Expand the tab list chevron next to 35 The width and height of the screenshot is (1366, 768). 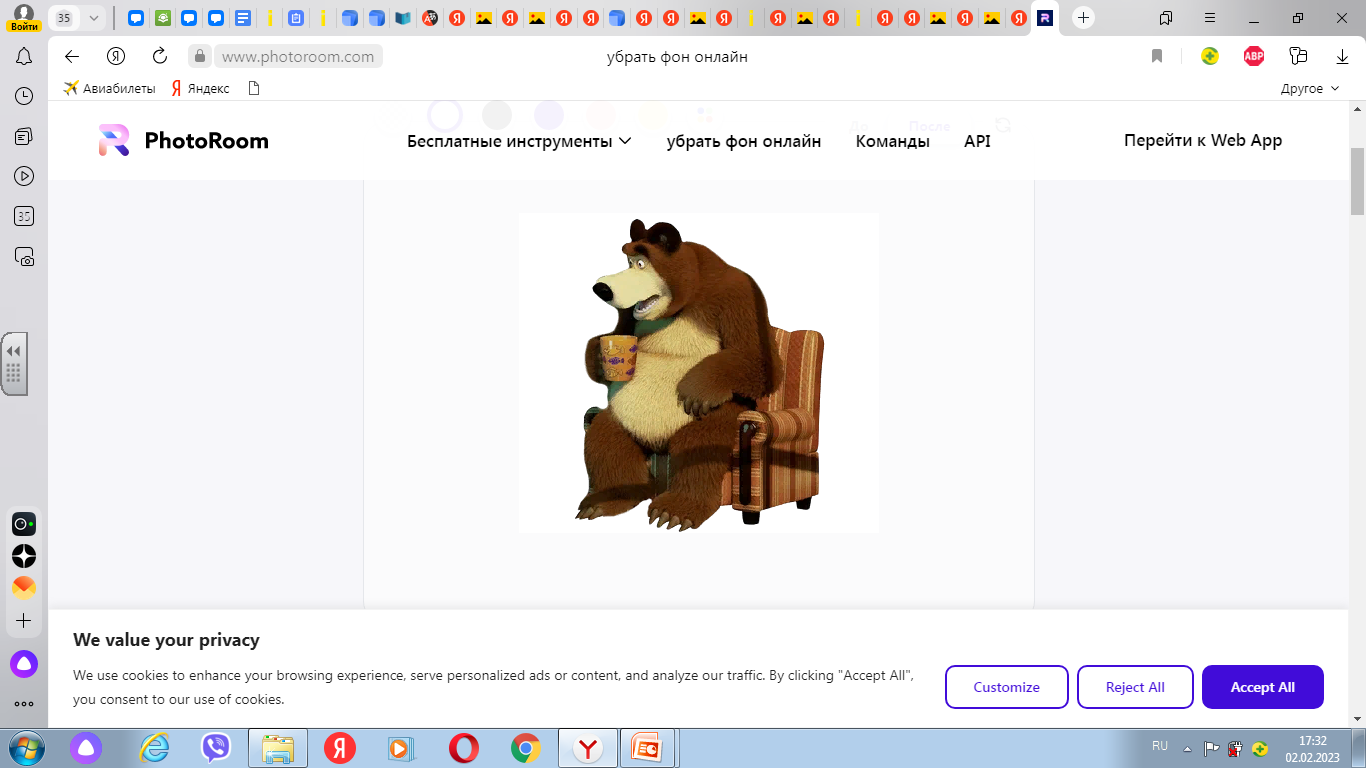point(94,18)
